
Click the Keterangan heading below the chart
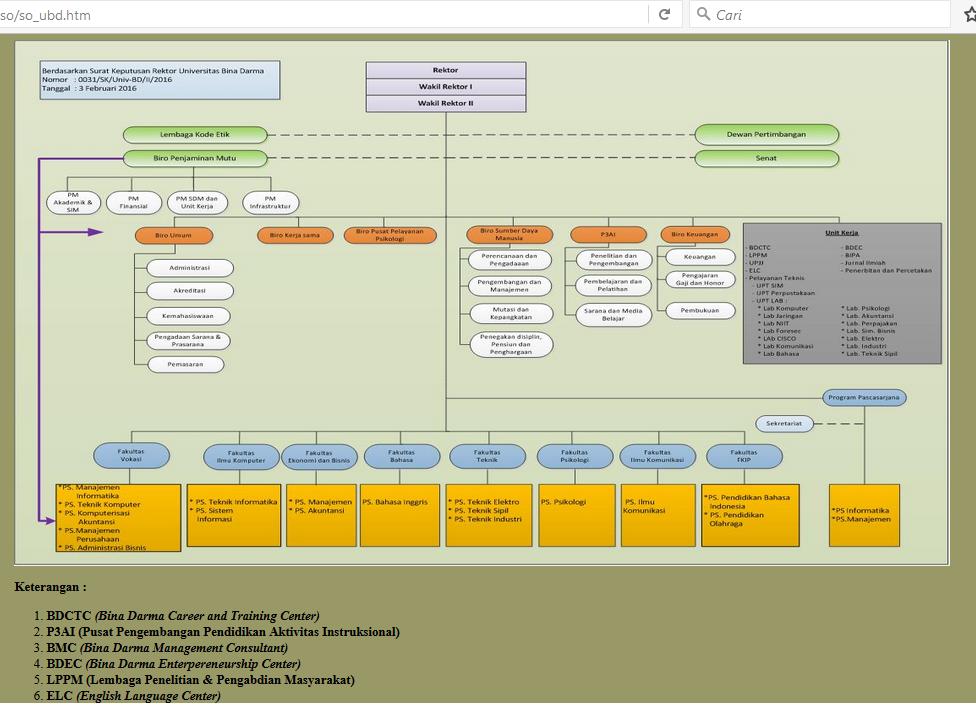click(50, 586)
